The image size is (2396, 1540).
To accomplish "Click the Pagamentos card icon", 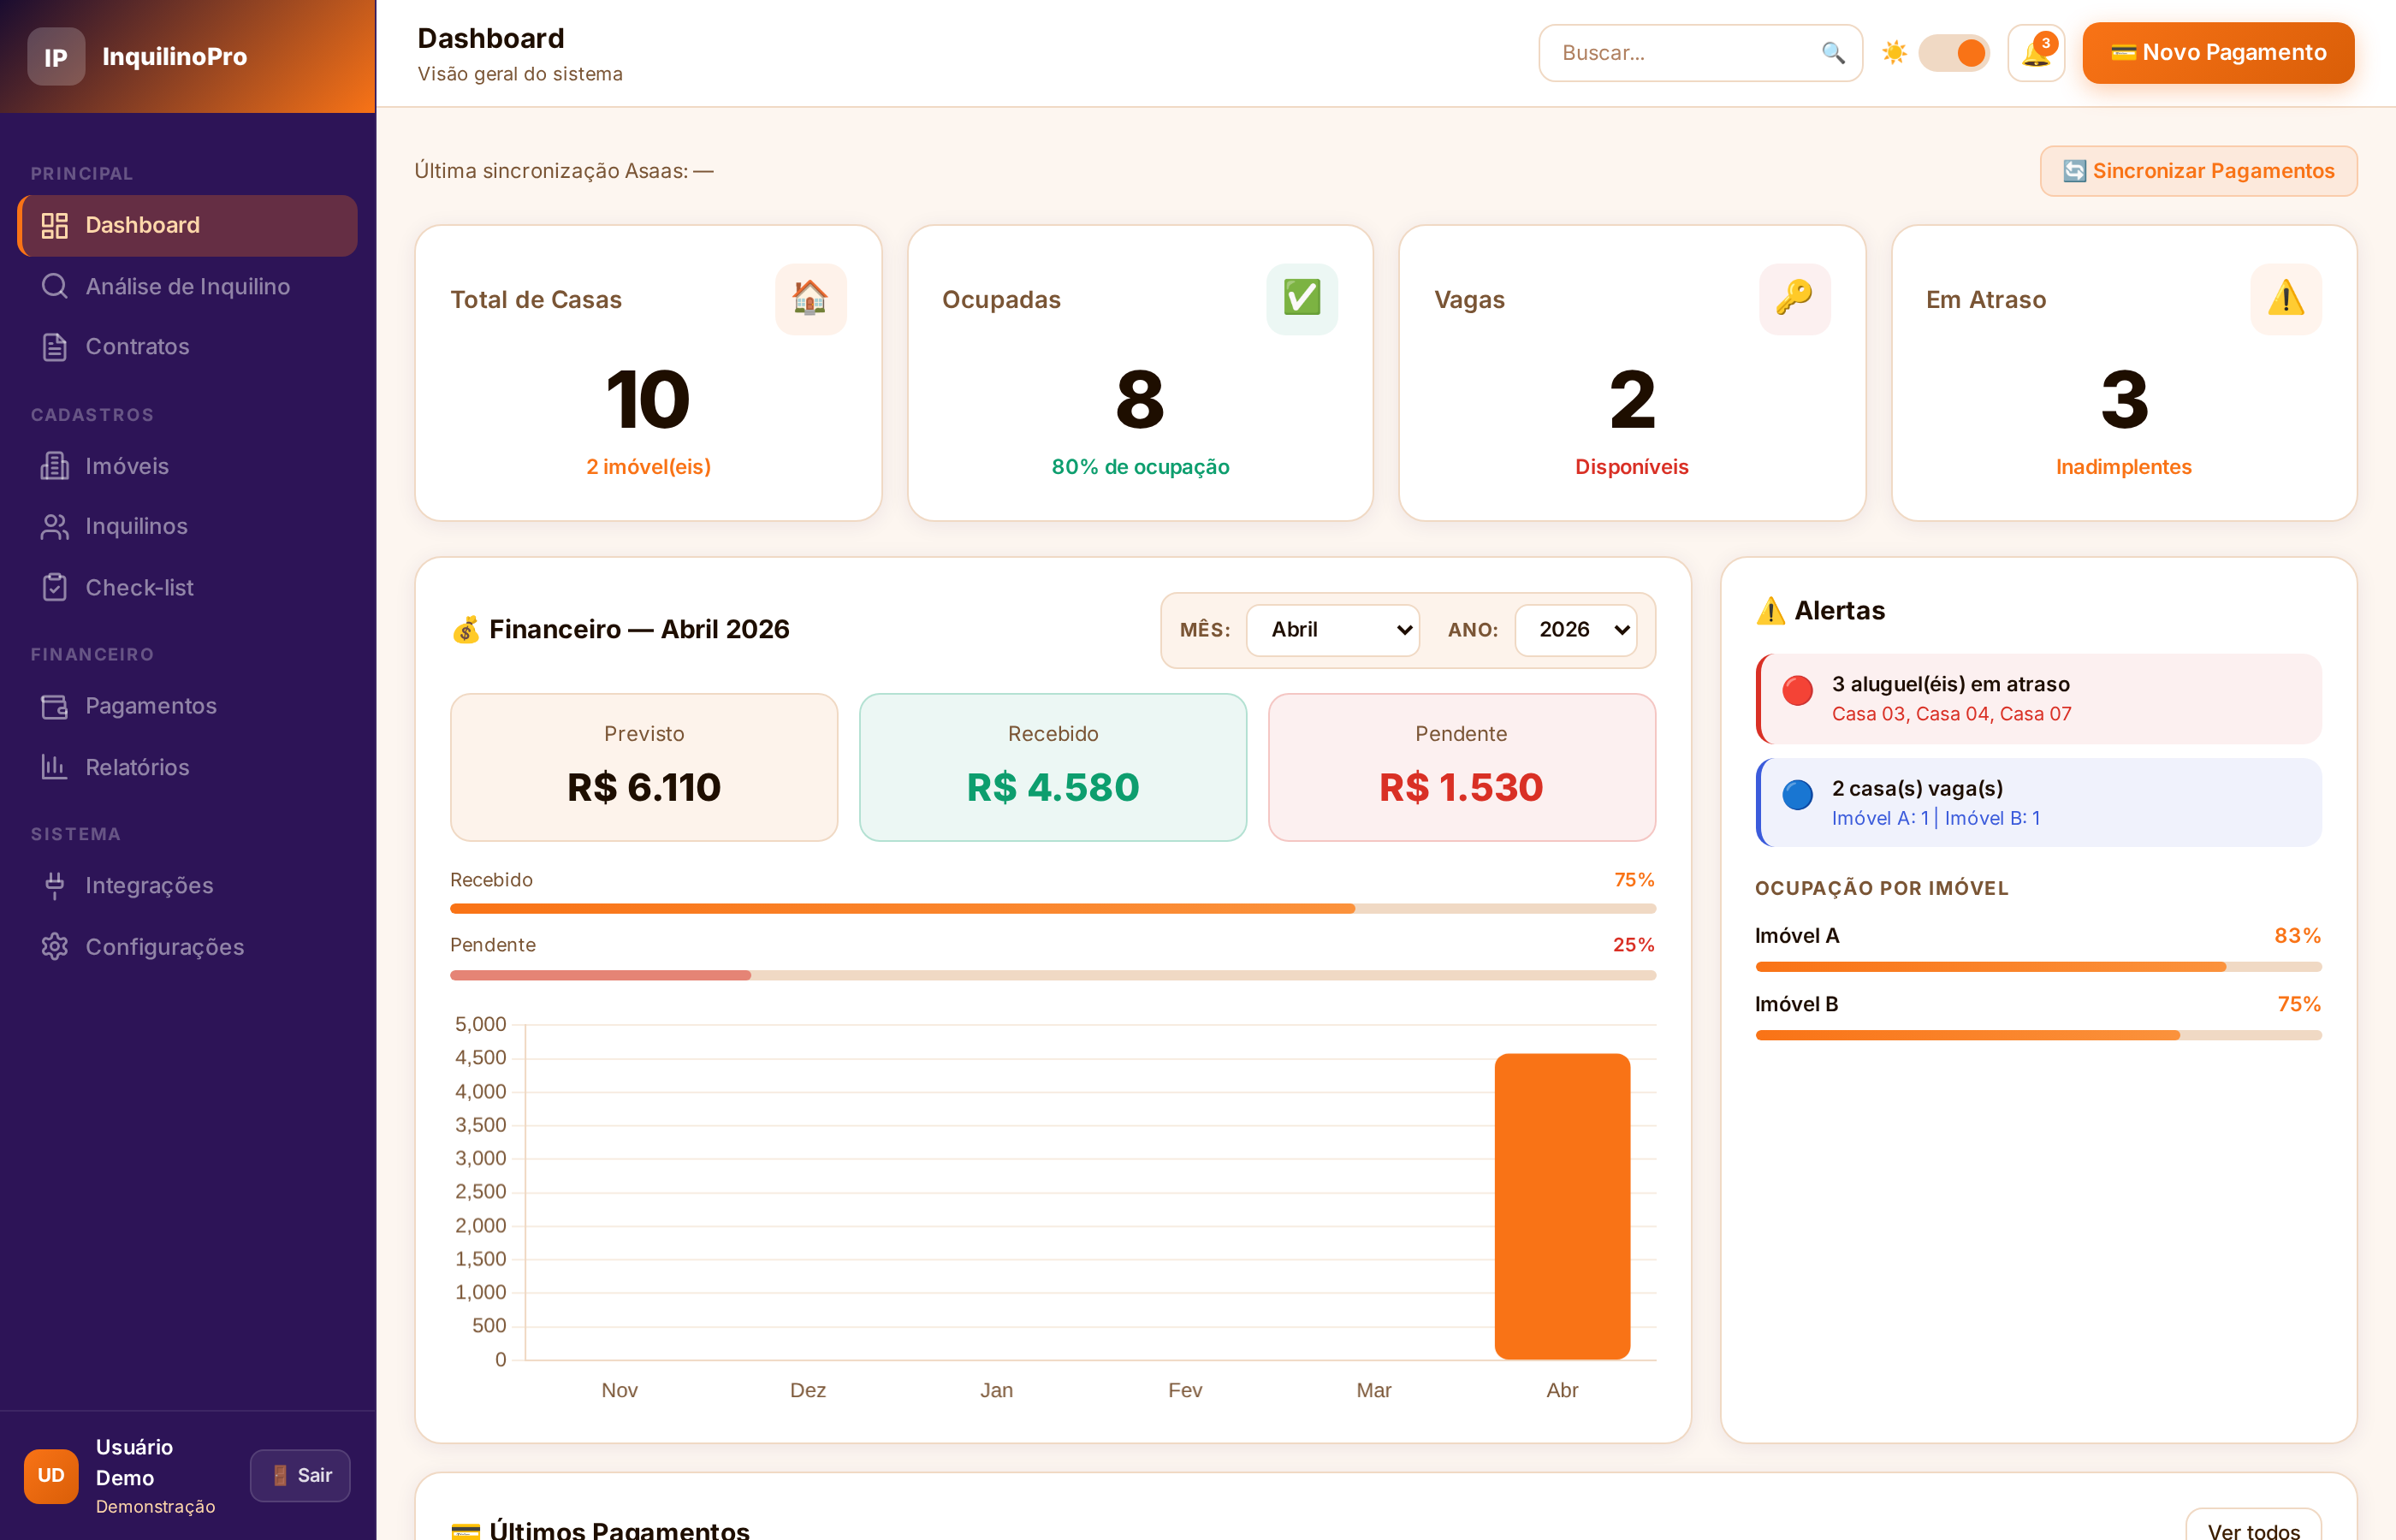I will [x=54, y=705].
